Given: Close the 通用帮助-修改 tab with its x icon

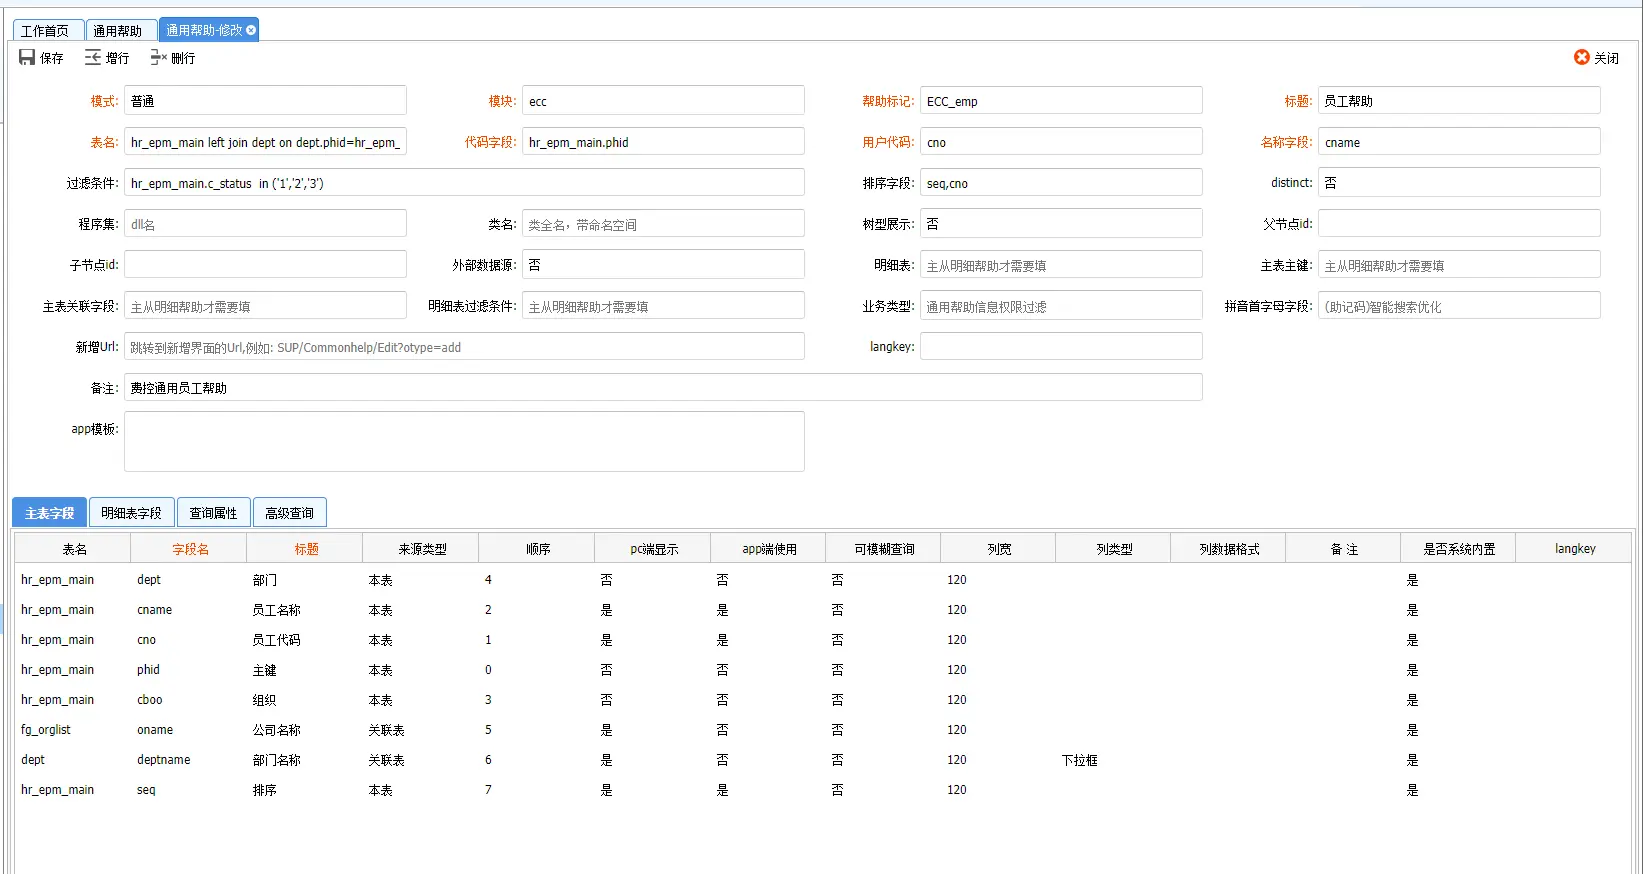Looking at the screenshot, I should [x=251, y=30].
